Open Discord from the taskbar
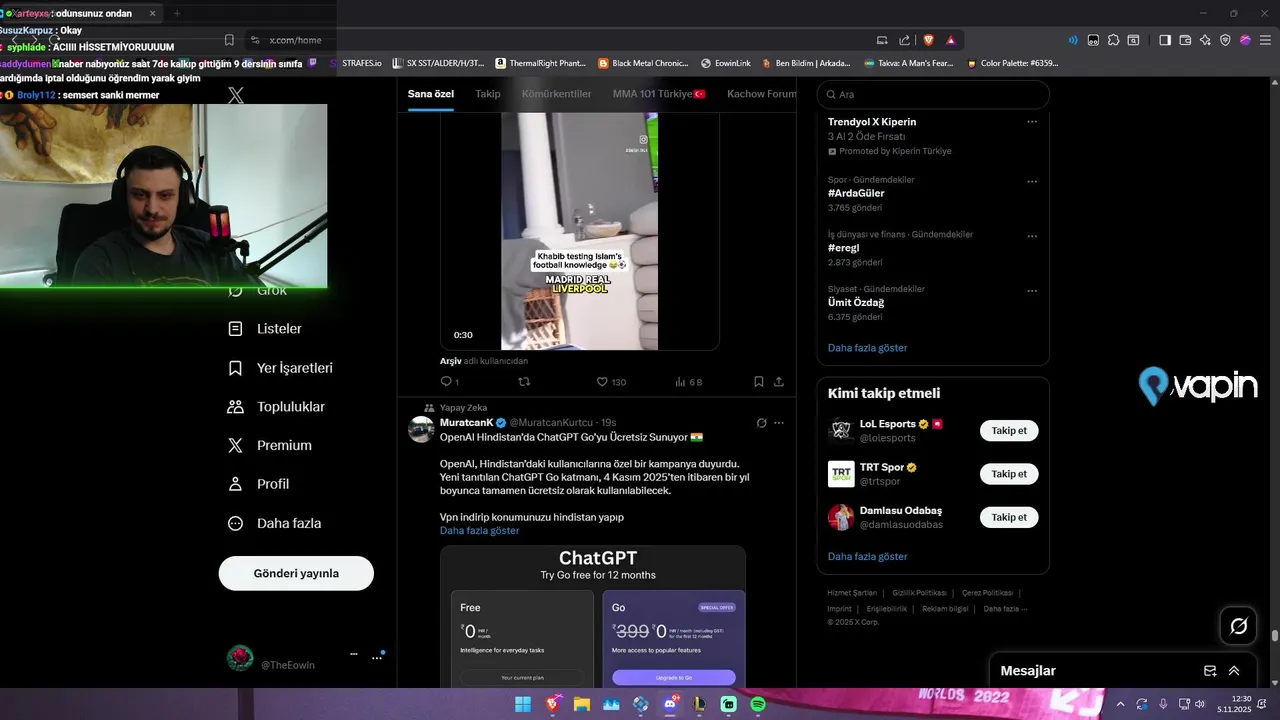Screen dimensions: 1280x720 coord(670,704)
